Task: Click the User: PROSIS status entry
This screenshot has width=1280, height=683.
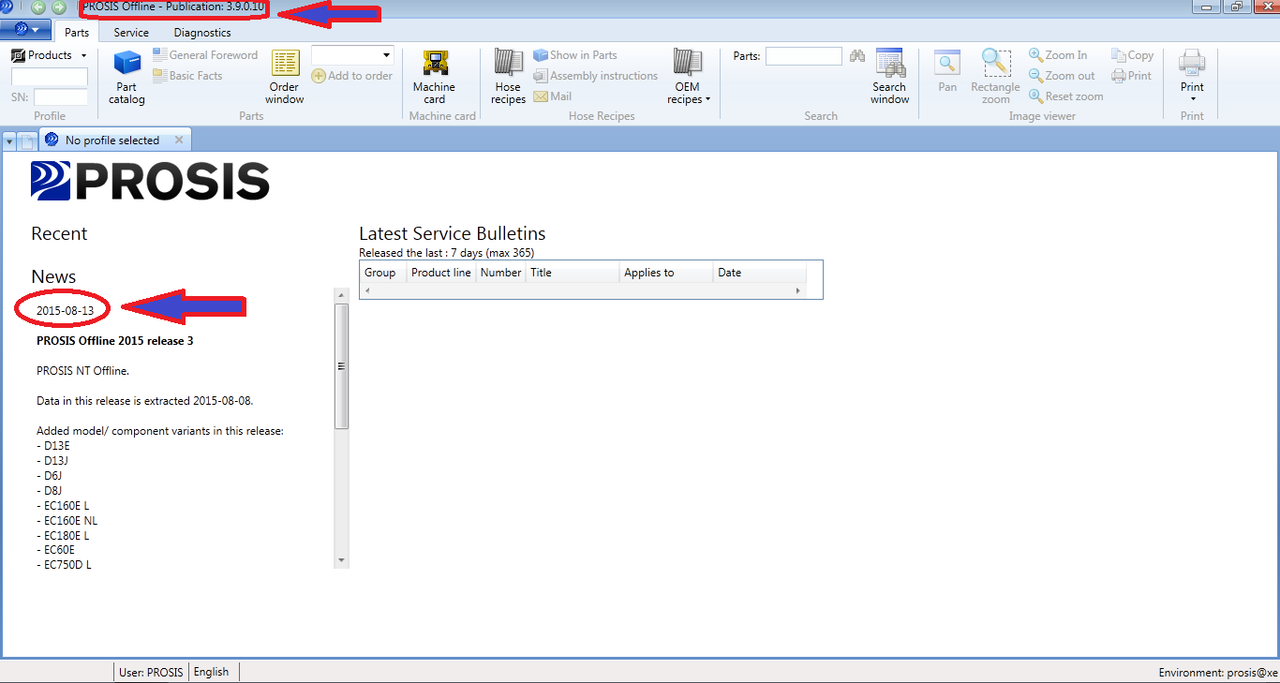Action: [151, 672]
